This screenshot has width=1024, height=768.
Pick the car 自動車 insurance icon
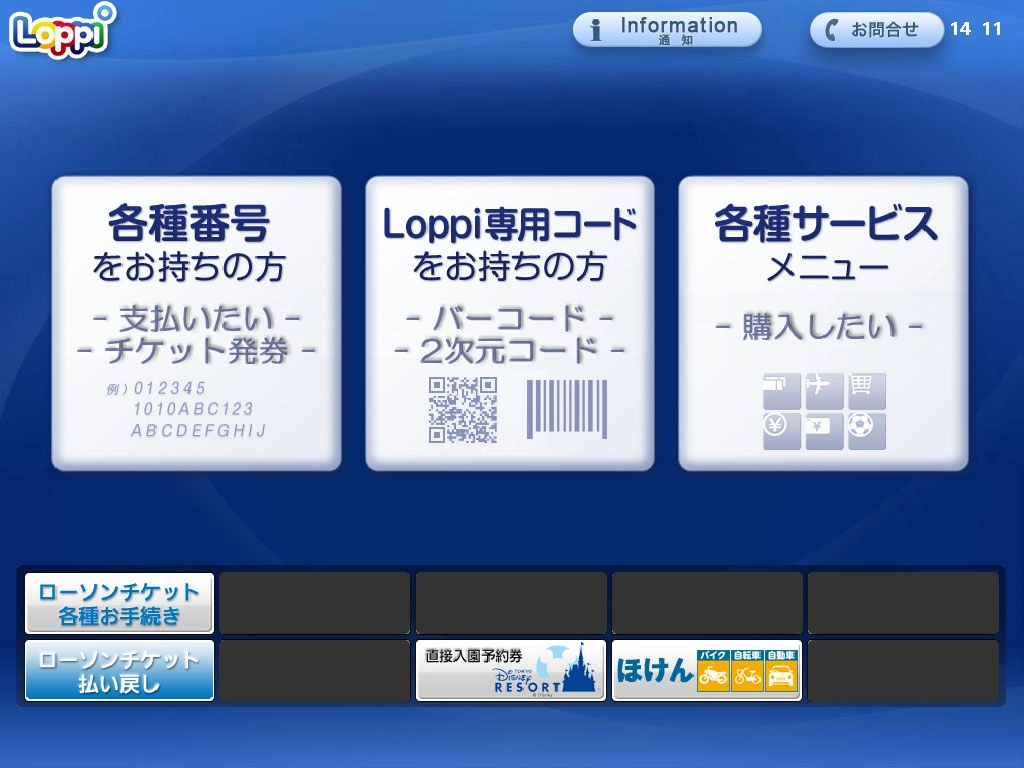[781, 671]
